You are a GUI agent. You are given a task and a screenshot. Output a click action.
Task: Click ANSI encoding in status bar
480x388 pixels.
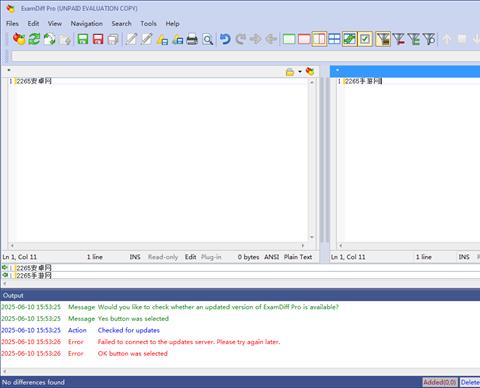click(272, 257)
